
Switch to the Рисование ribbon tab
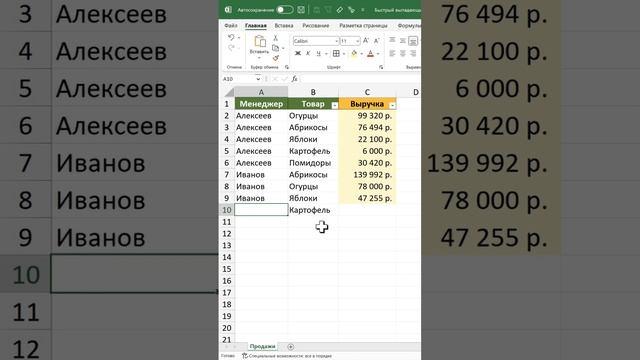tap(316, 25)
